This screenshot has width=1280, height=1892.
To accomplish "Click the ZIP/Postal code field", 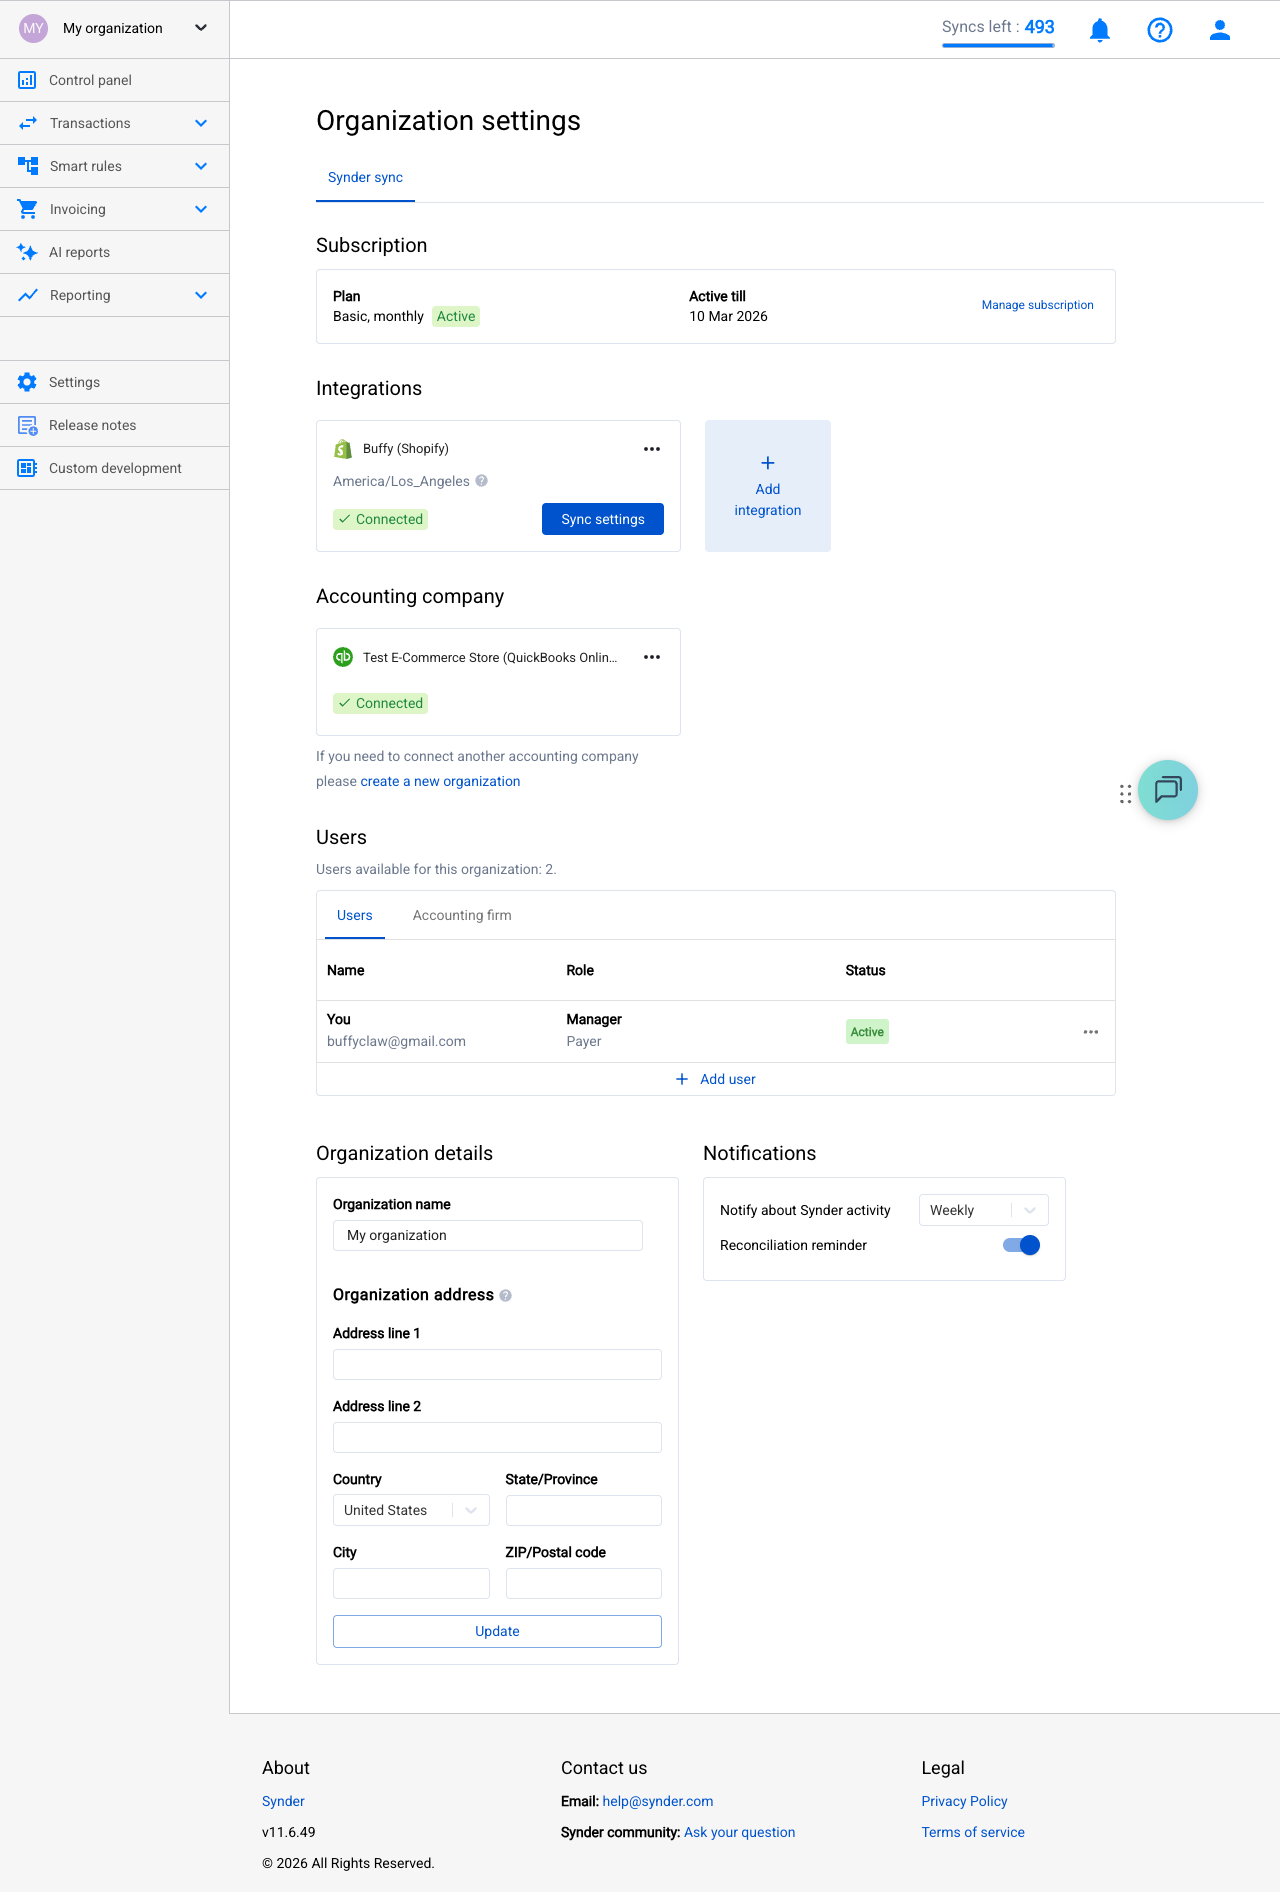I will (x=584, y=1583).
